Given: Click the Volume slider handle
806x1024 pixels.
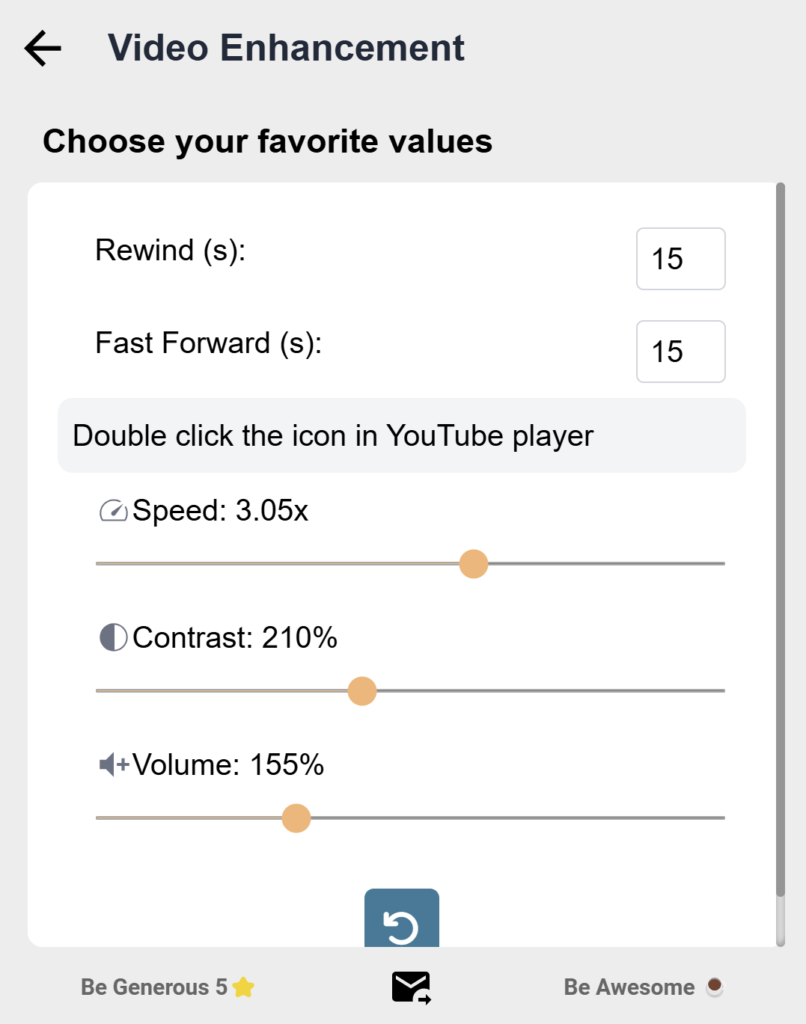Looking at the screenshot, I should coord(296,818).
